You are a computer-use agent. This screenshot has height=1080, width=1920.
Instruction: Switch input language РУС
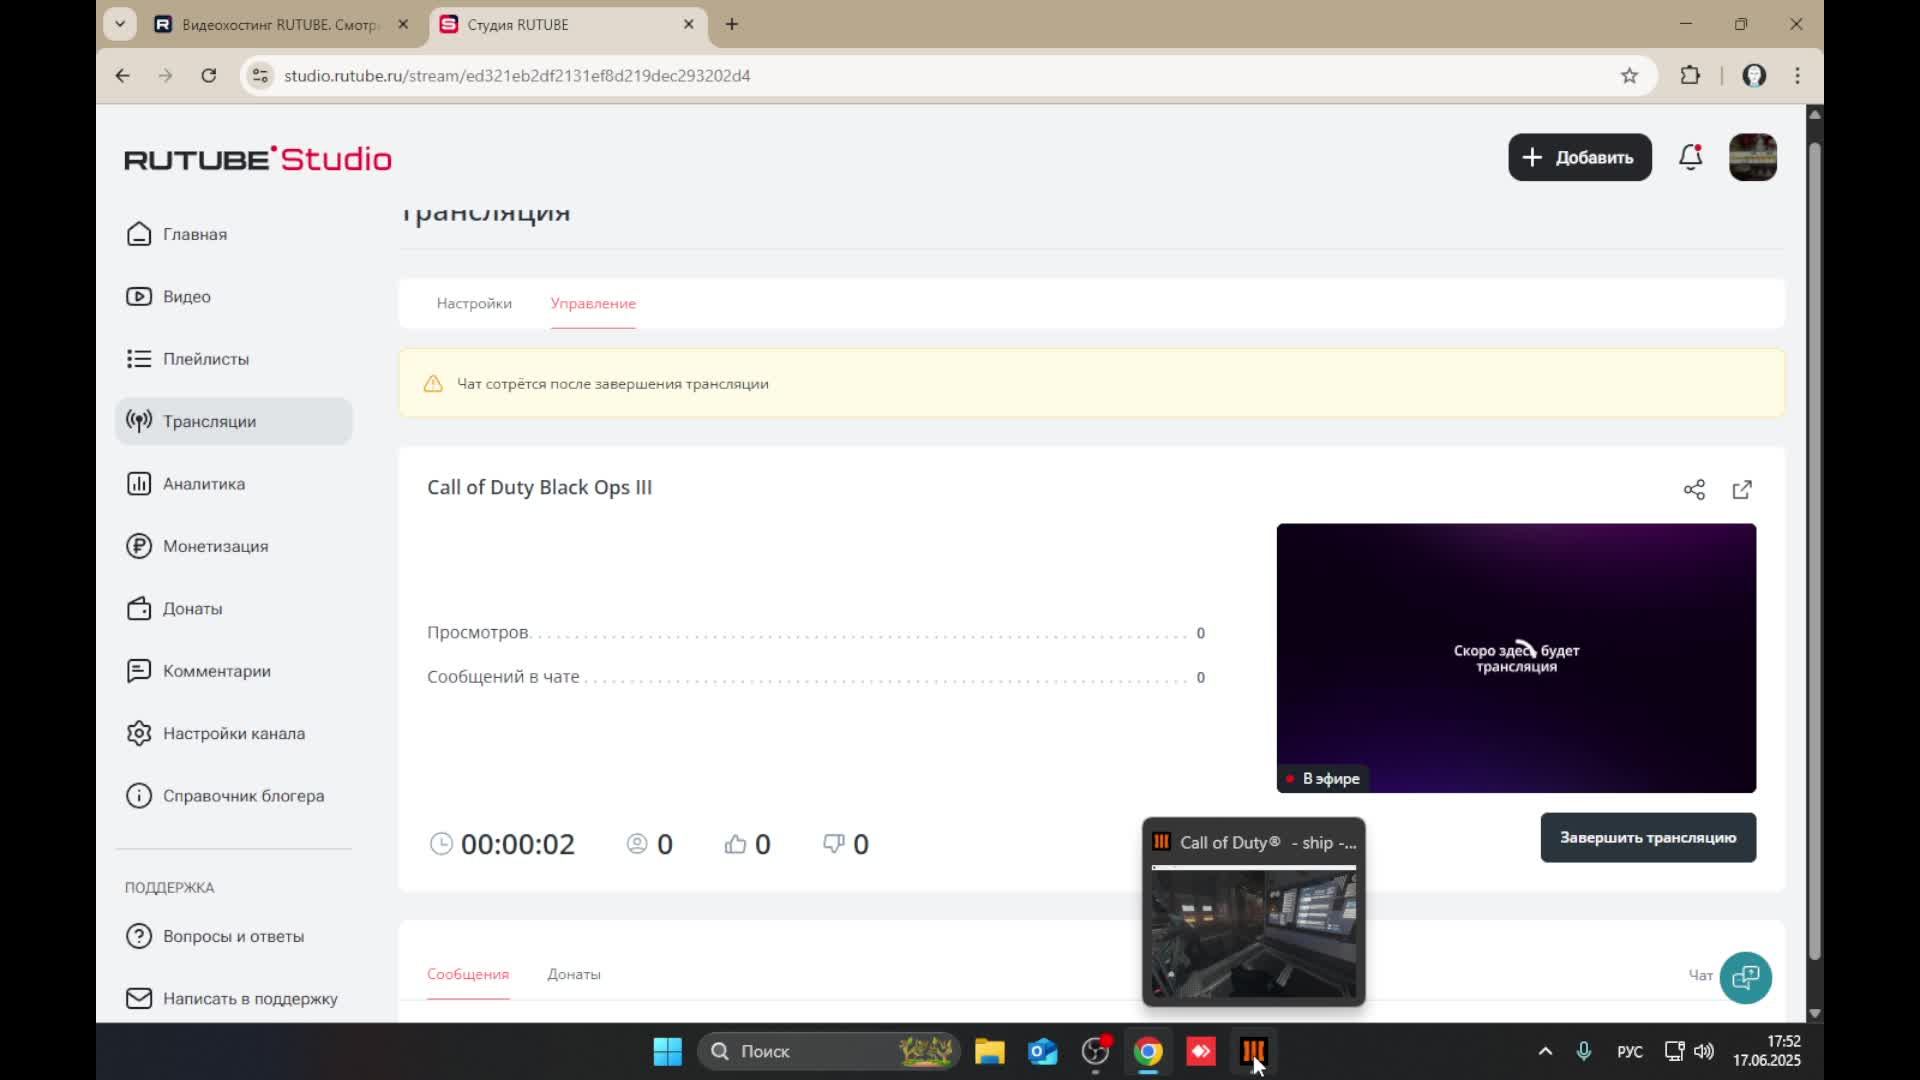[1629, 1051]
